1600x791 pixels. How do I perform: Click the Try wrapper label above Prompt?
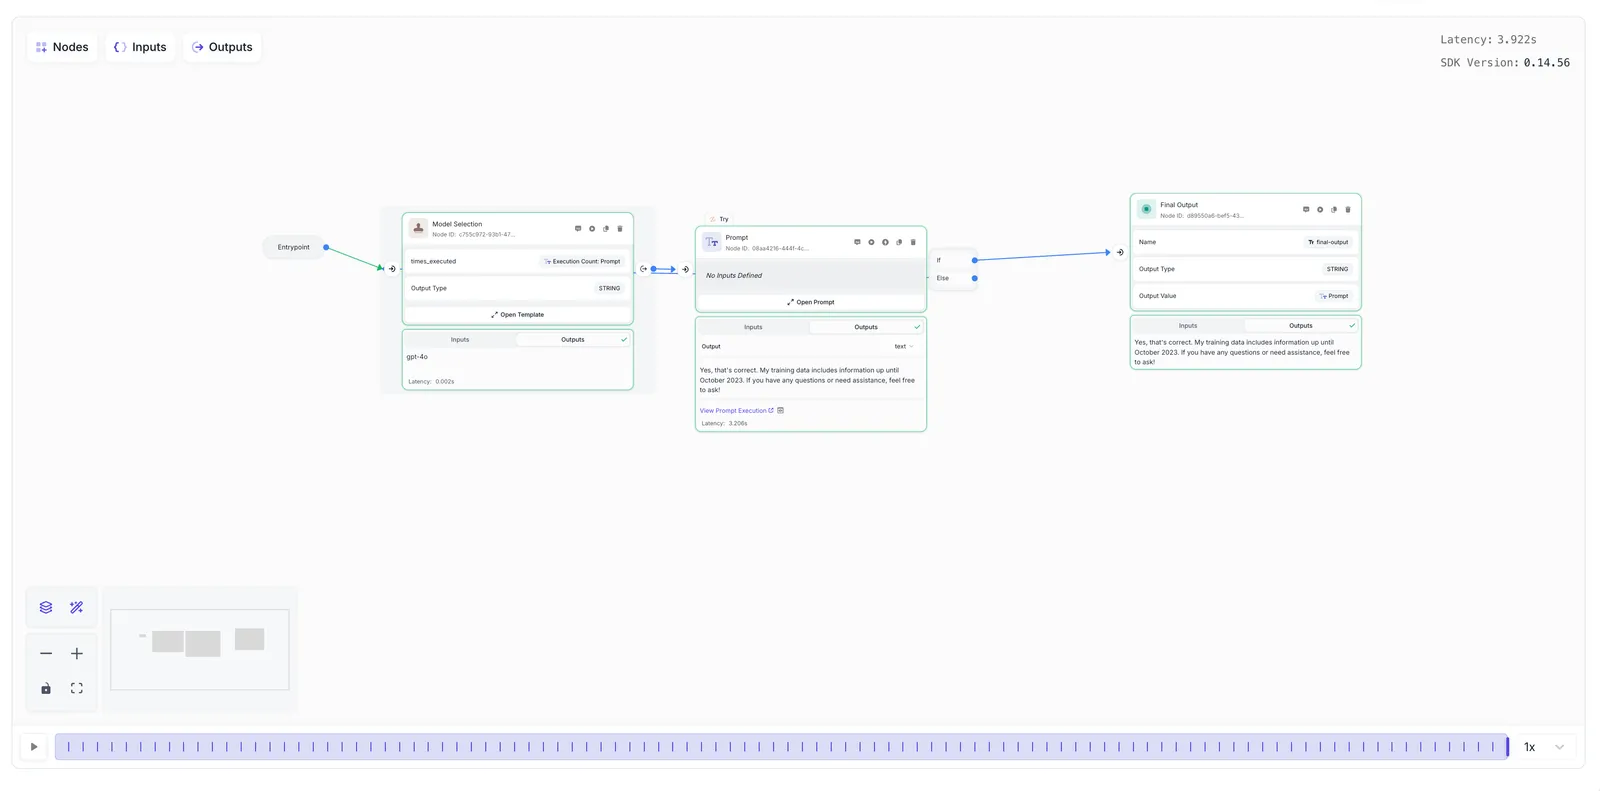pyautogui.click(x=719, y=219)
